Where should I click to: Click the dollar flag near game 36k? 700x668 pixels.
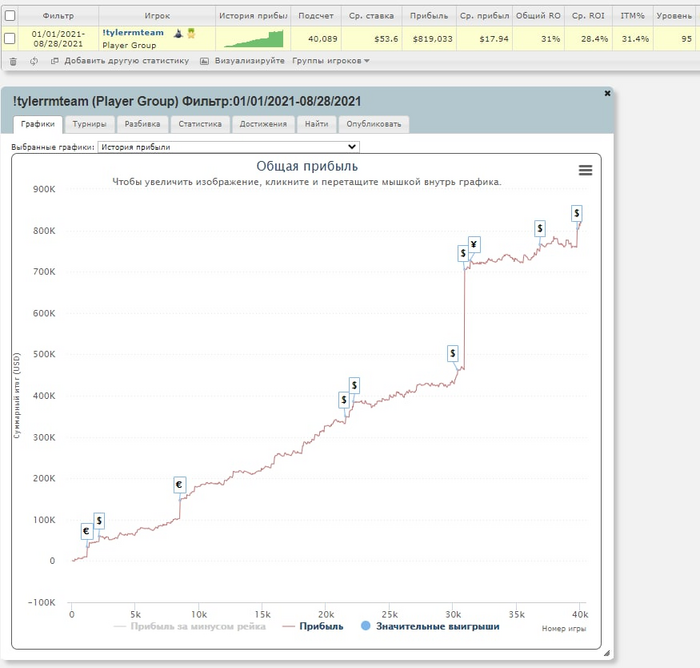(x=540, y=229)
